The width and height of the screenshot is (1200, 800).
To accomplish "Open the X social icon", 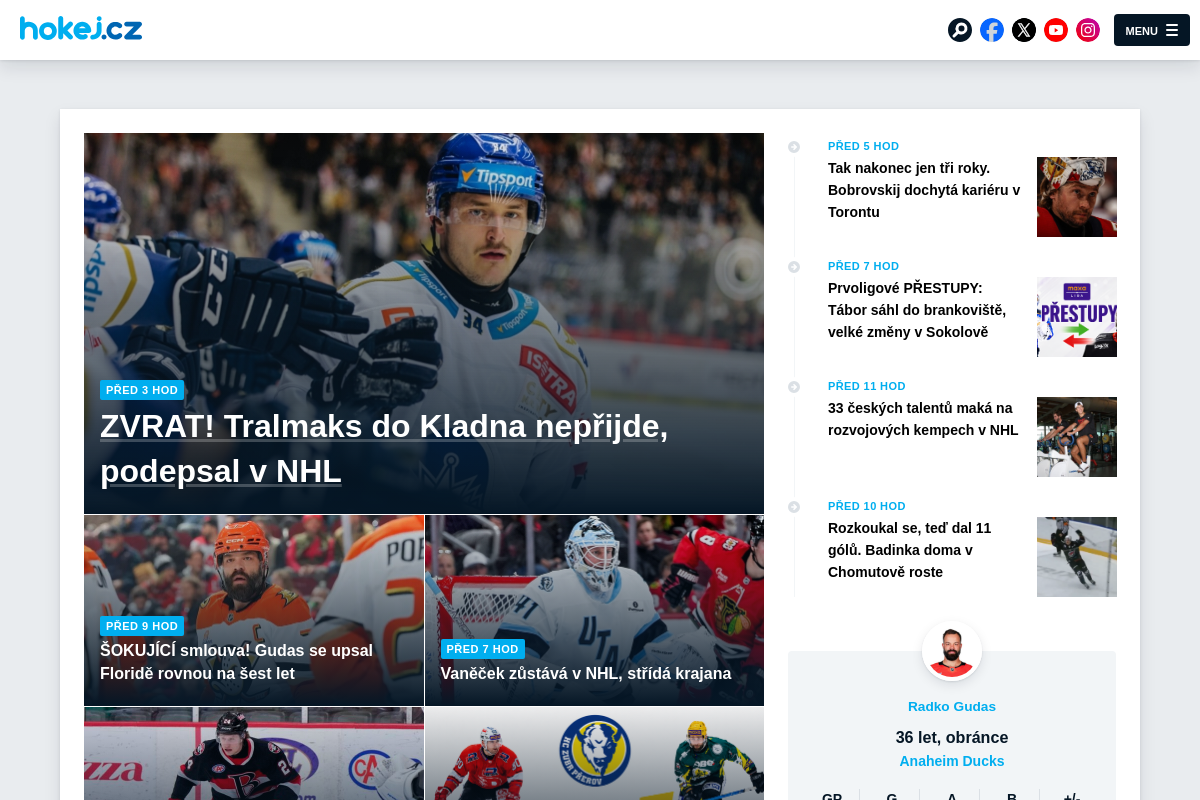I will tap(1024, 30).
